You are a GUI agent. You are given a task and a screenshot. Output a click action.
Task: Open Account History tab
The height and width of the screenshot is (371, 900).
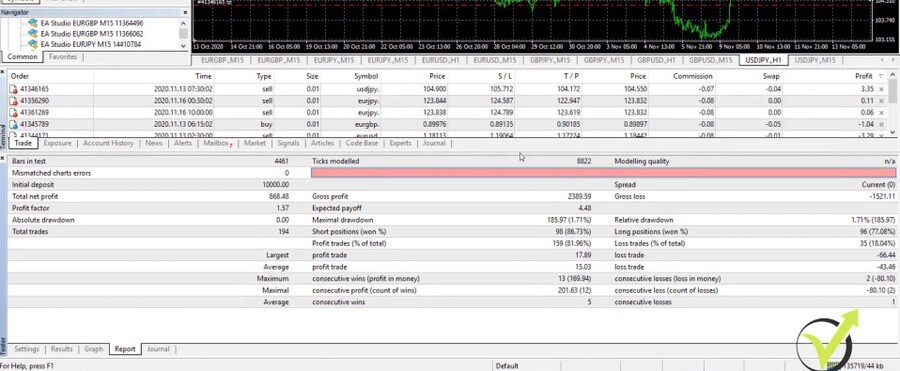point(108,144)
